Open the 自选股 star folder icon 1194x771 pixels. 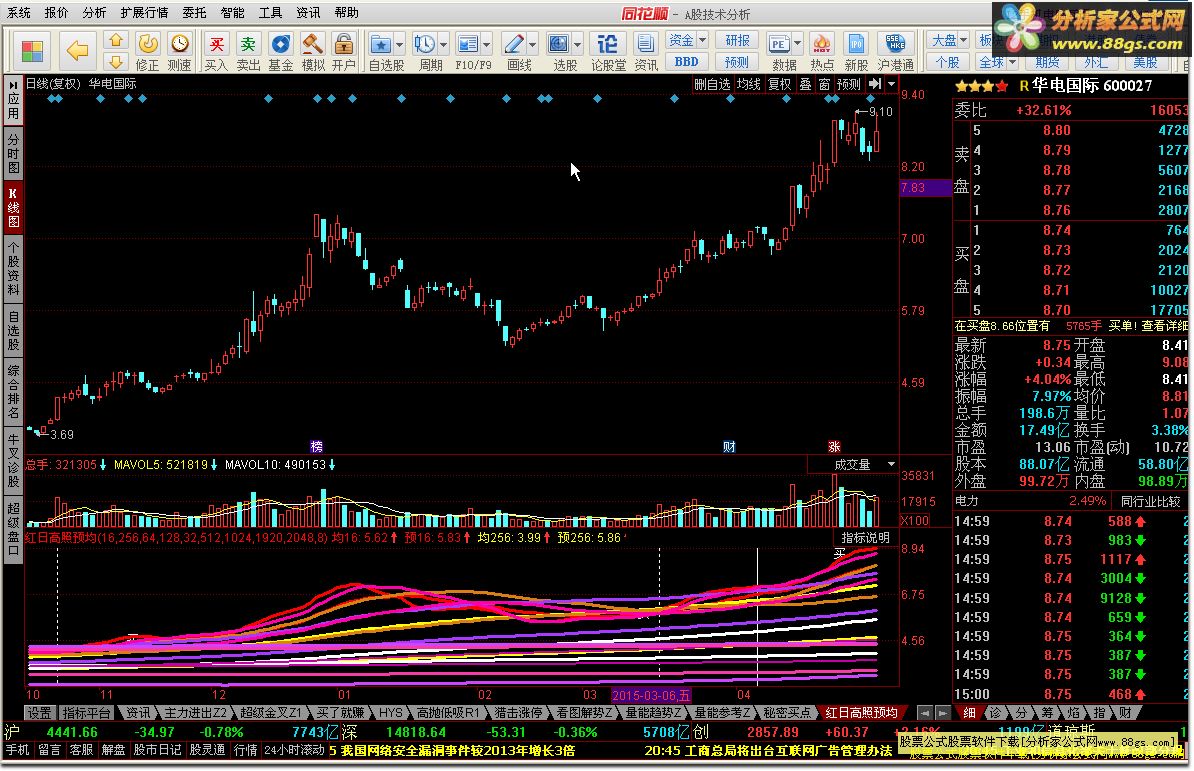(x=380, y=44)
